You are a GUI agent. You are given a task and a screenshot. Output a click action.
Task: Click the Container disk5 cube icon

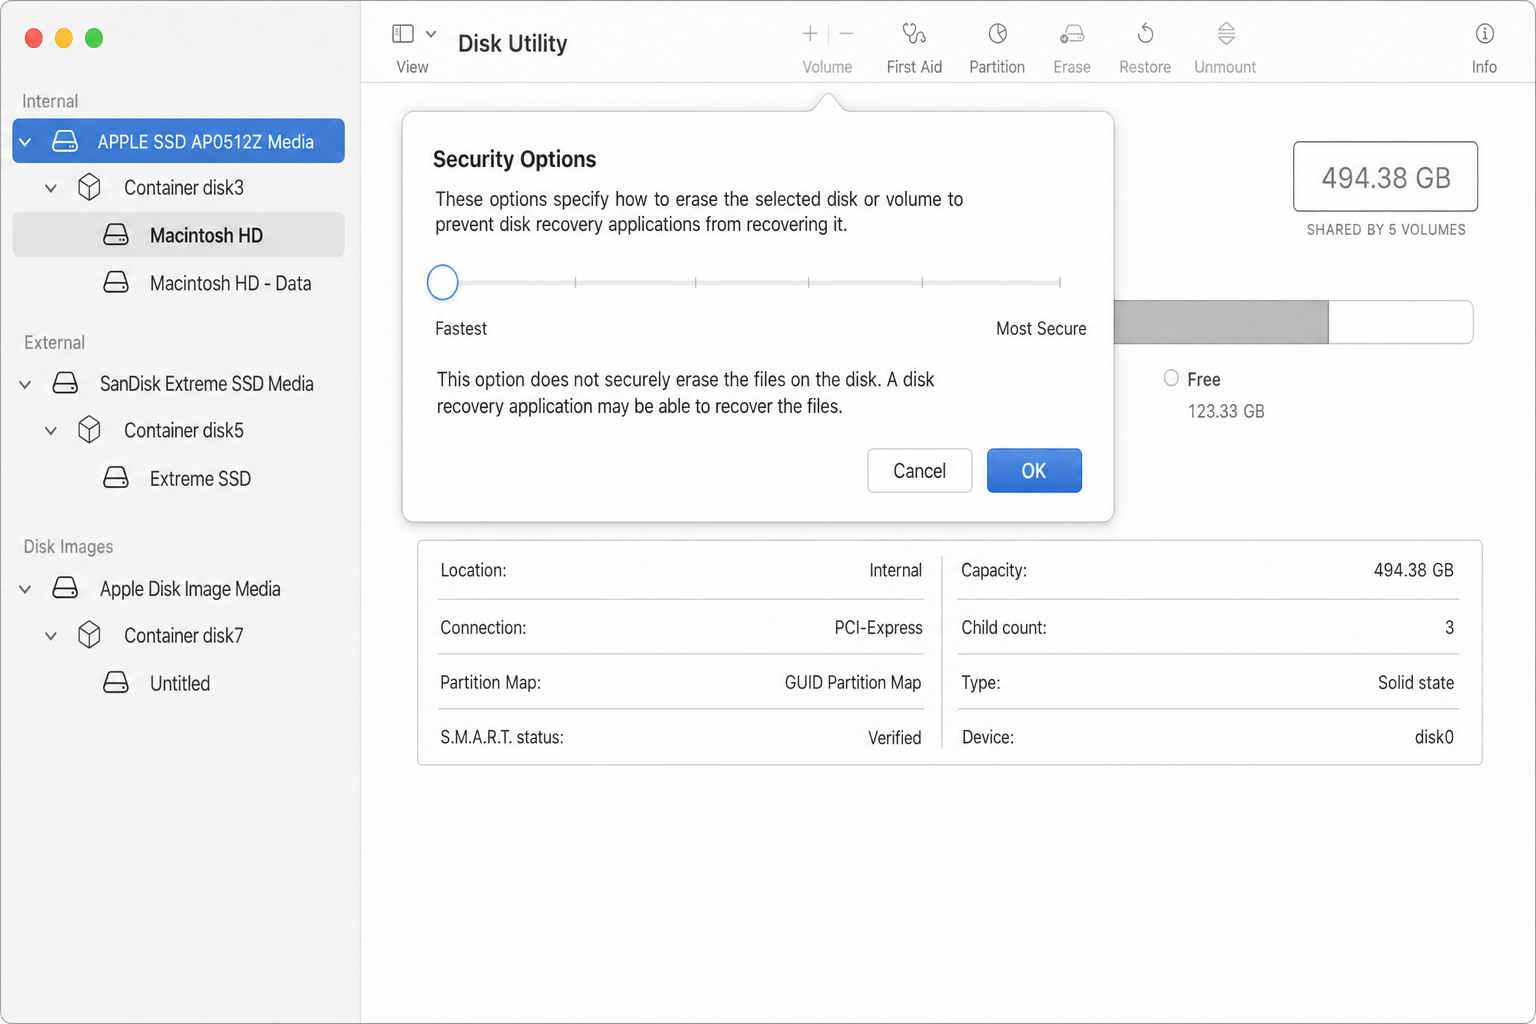pyautogui.click(x=89, y=430)
